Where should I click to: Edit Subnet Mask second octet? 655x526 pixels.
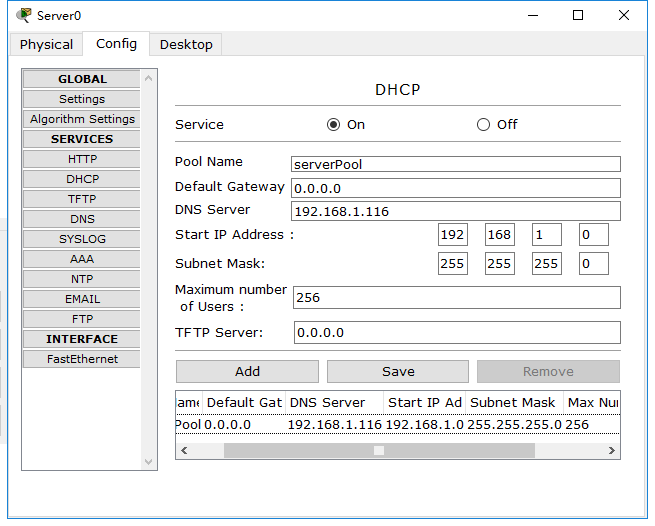coord(500,264)
